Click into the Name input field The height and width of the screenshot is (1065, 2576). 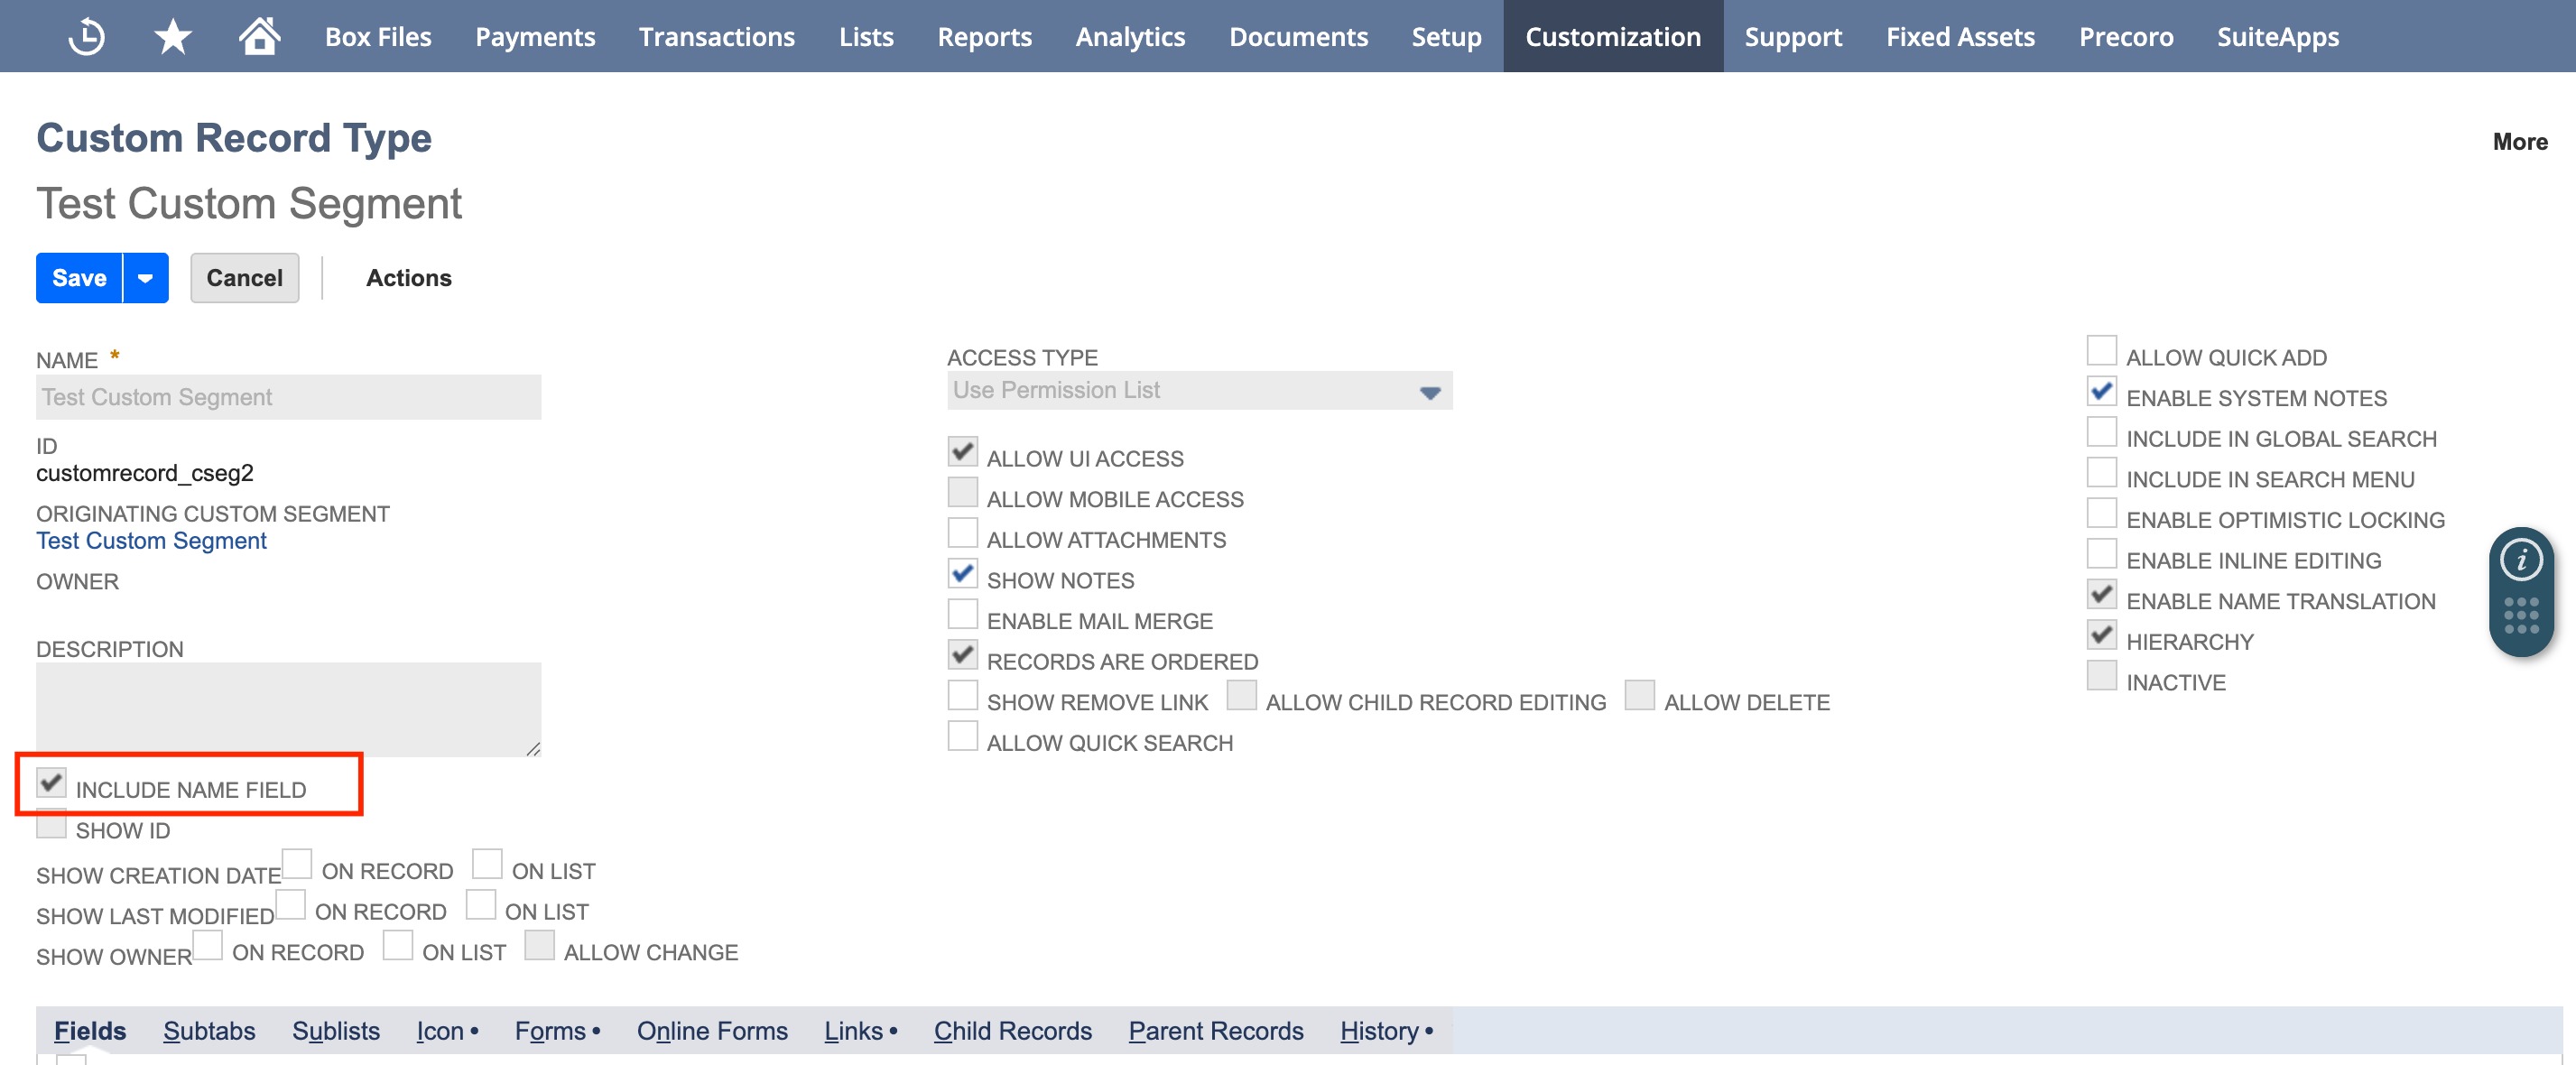(288, 397)
